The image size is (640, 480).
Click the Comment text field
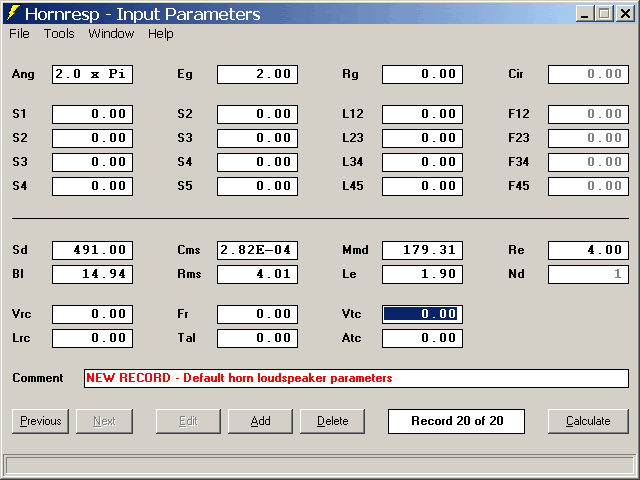tap(356, 378)
